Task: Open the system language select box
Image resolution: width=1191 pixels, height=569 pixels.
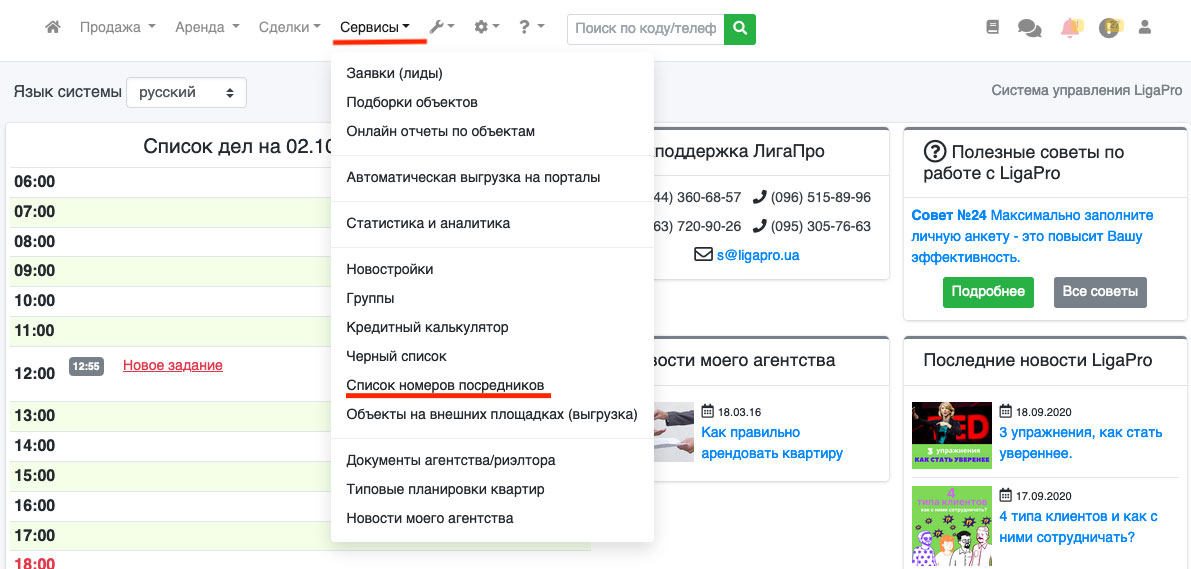Action: point(186,92)
